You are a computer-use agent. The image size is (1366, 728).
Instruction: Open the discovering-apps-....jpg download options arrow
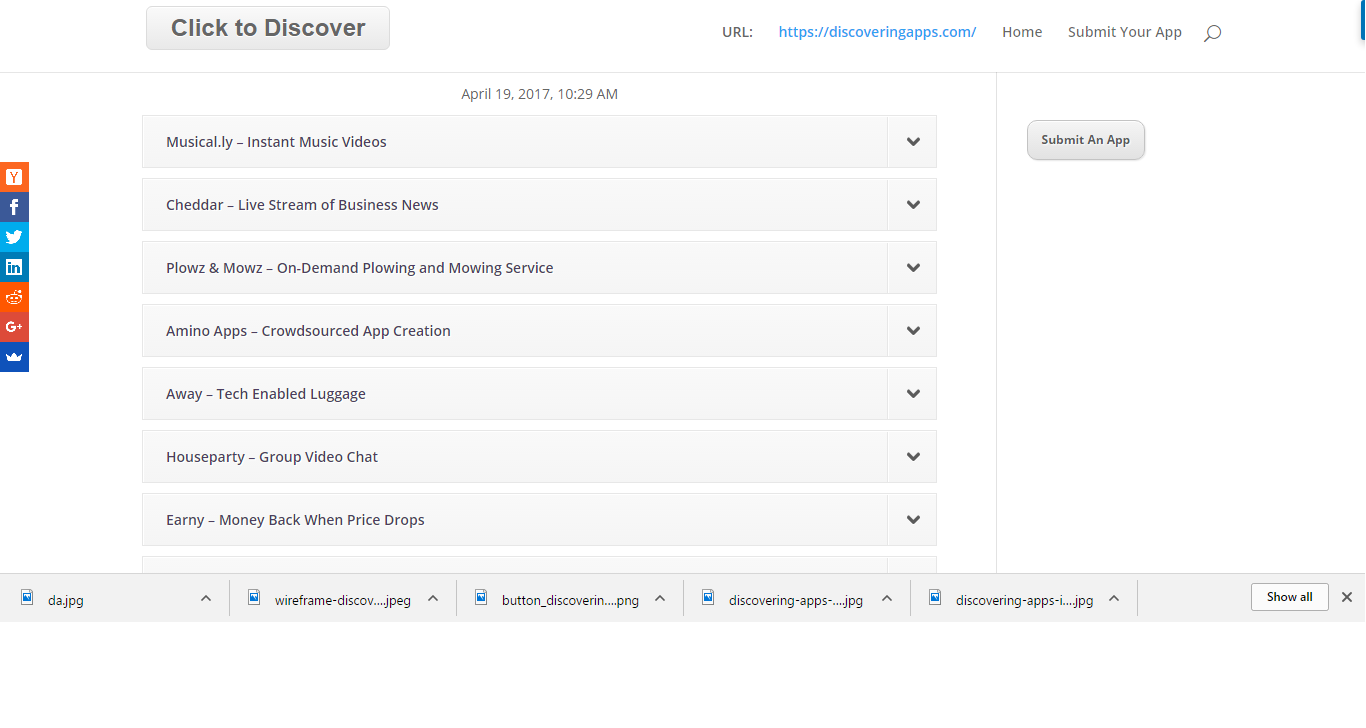tap(887, 598)
